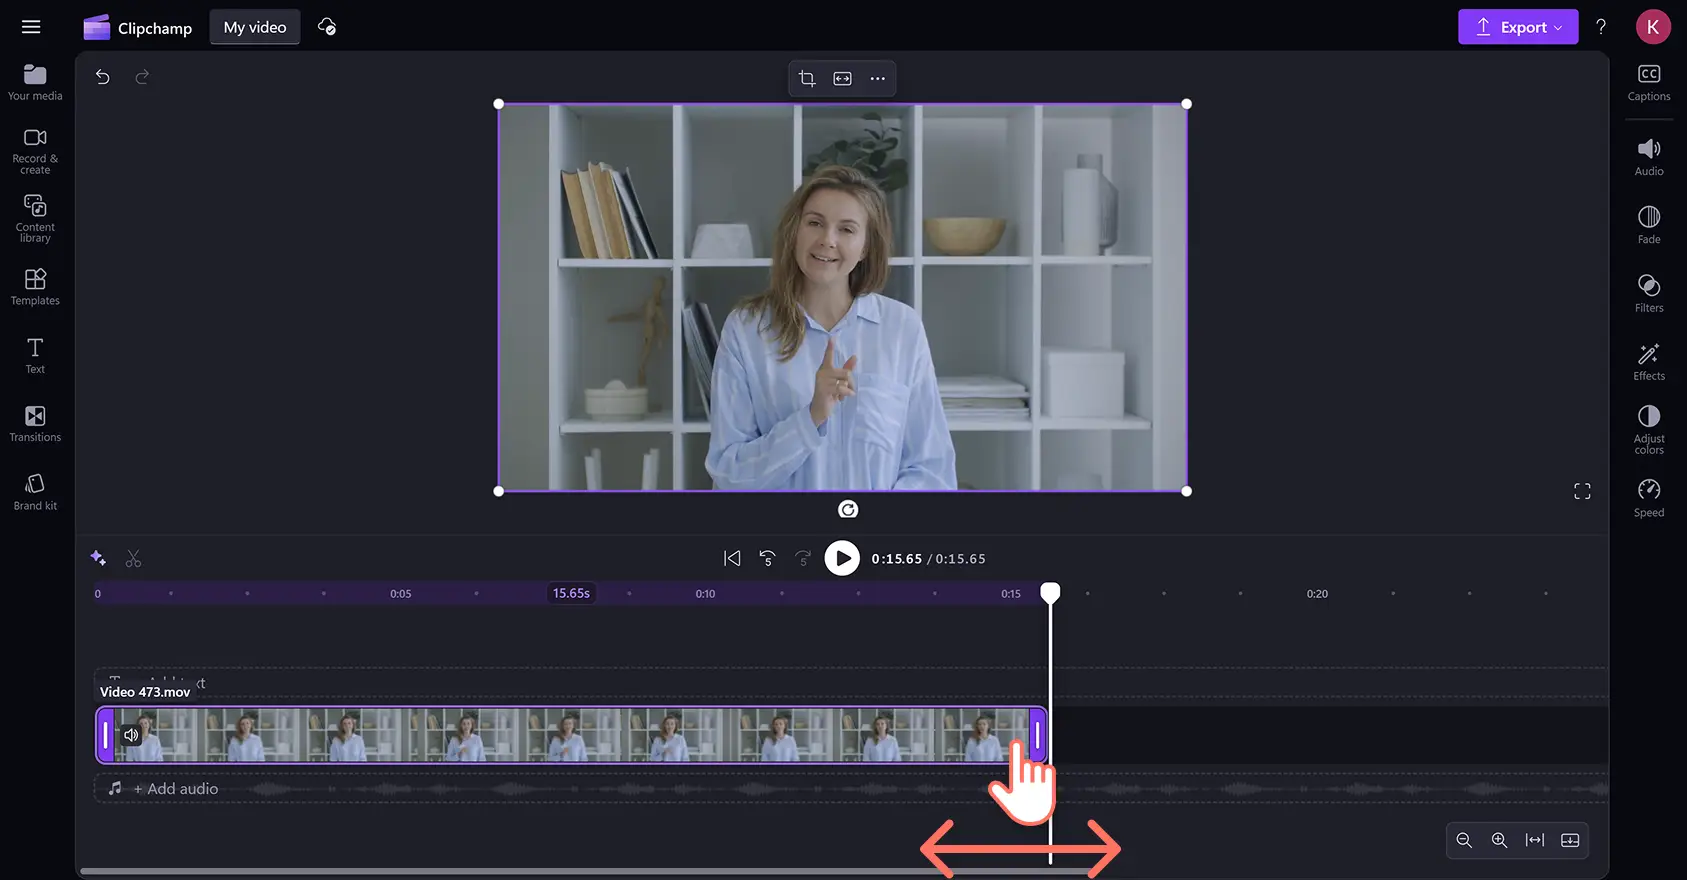Open the Captions panel

coord(1649,83)
